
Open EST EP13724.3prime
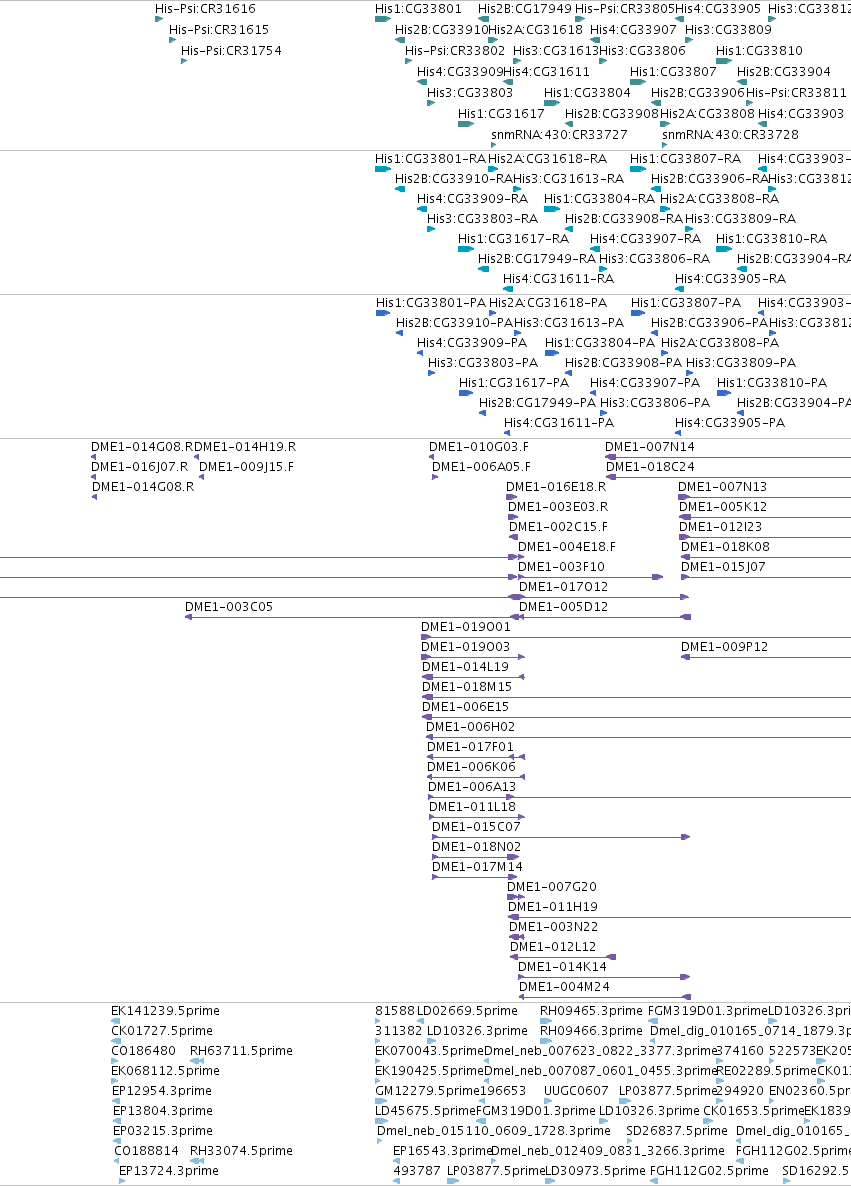169,1172
